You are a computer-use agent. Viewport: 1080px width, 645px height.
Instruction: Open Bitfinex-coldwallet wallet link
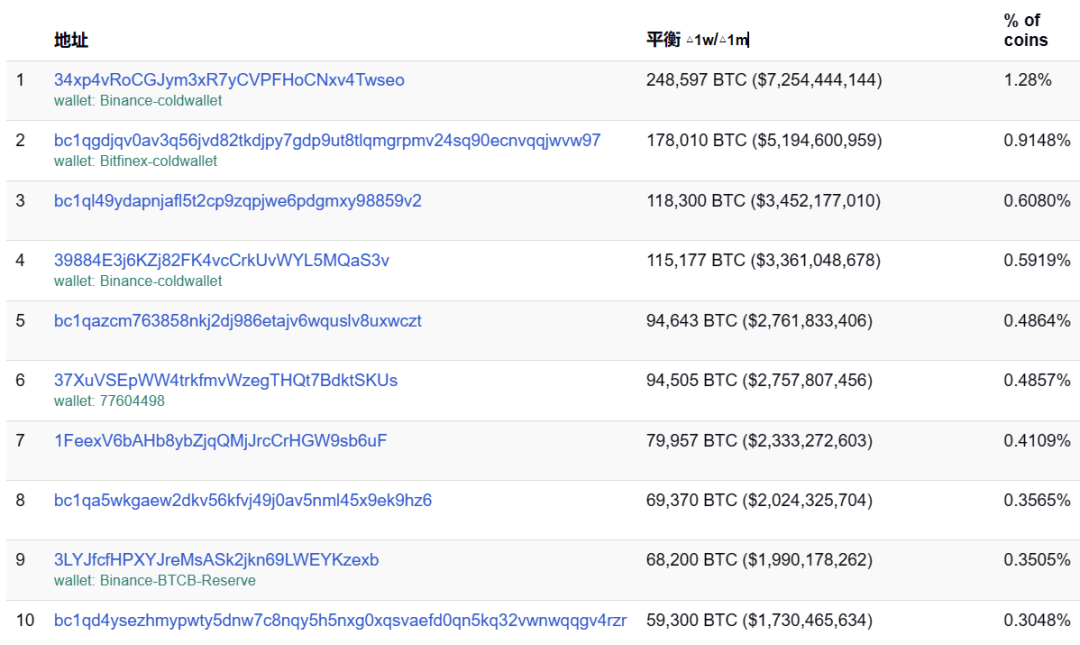pyautogui.click(x=158, y=161)
